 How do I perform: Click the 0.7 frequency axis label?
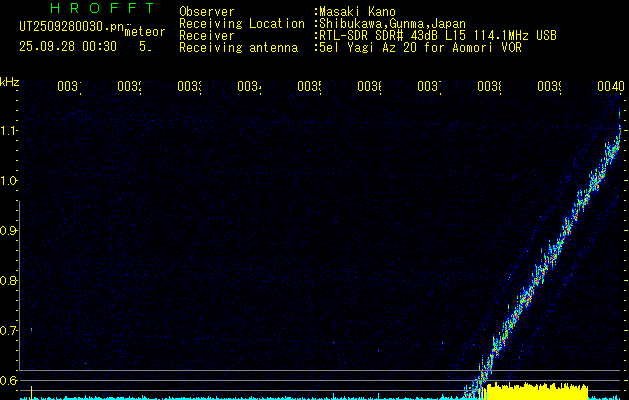click(x=10, y=331)
